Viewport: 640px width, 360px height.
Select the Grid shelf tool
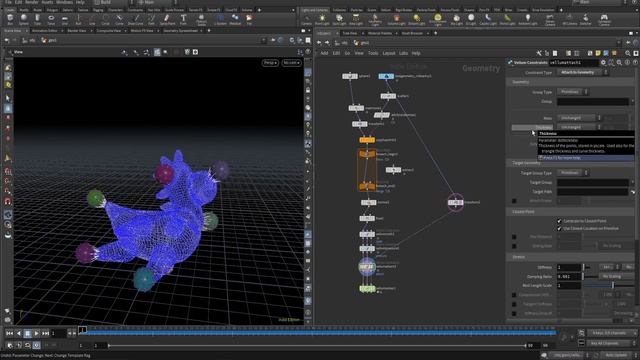[64, 19]
